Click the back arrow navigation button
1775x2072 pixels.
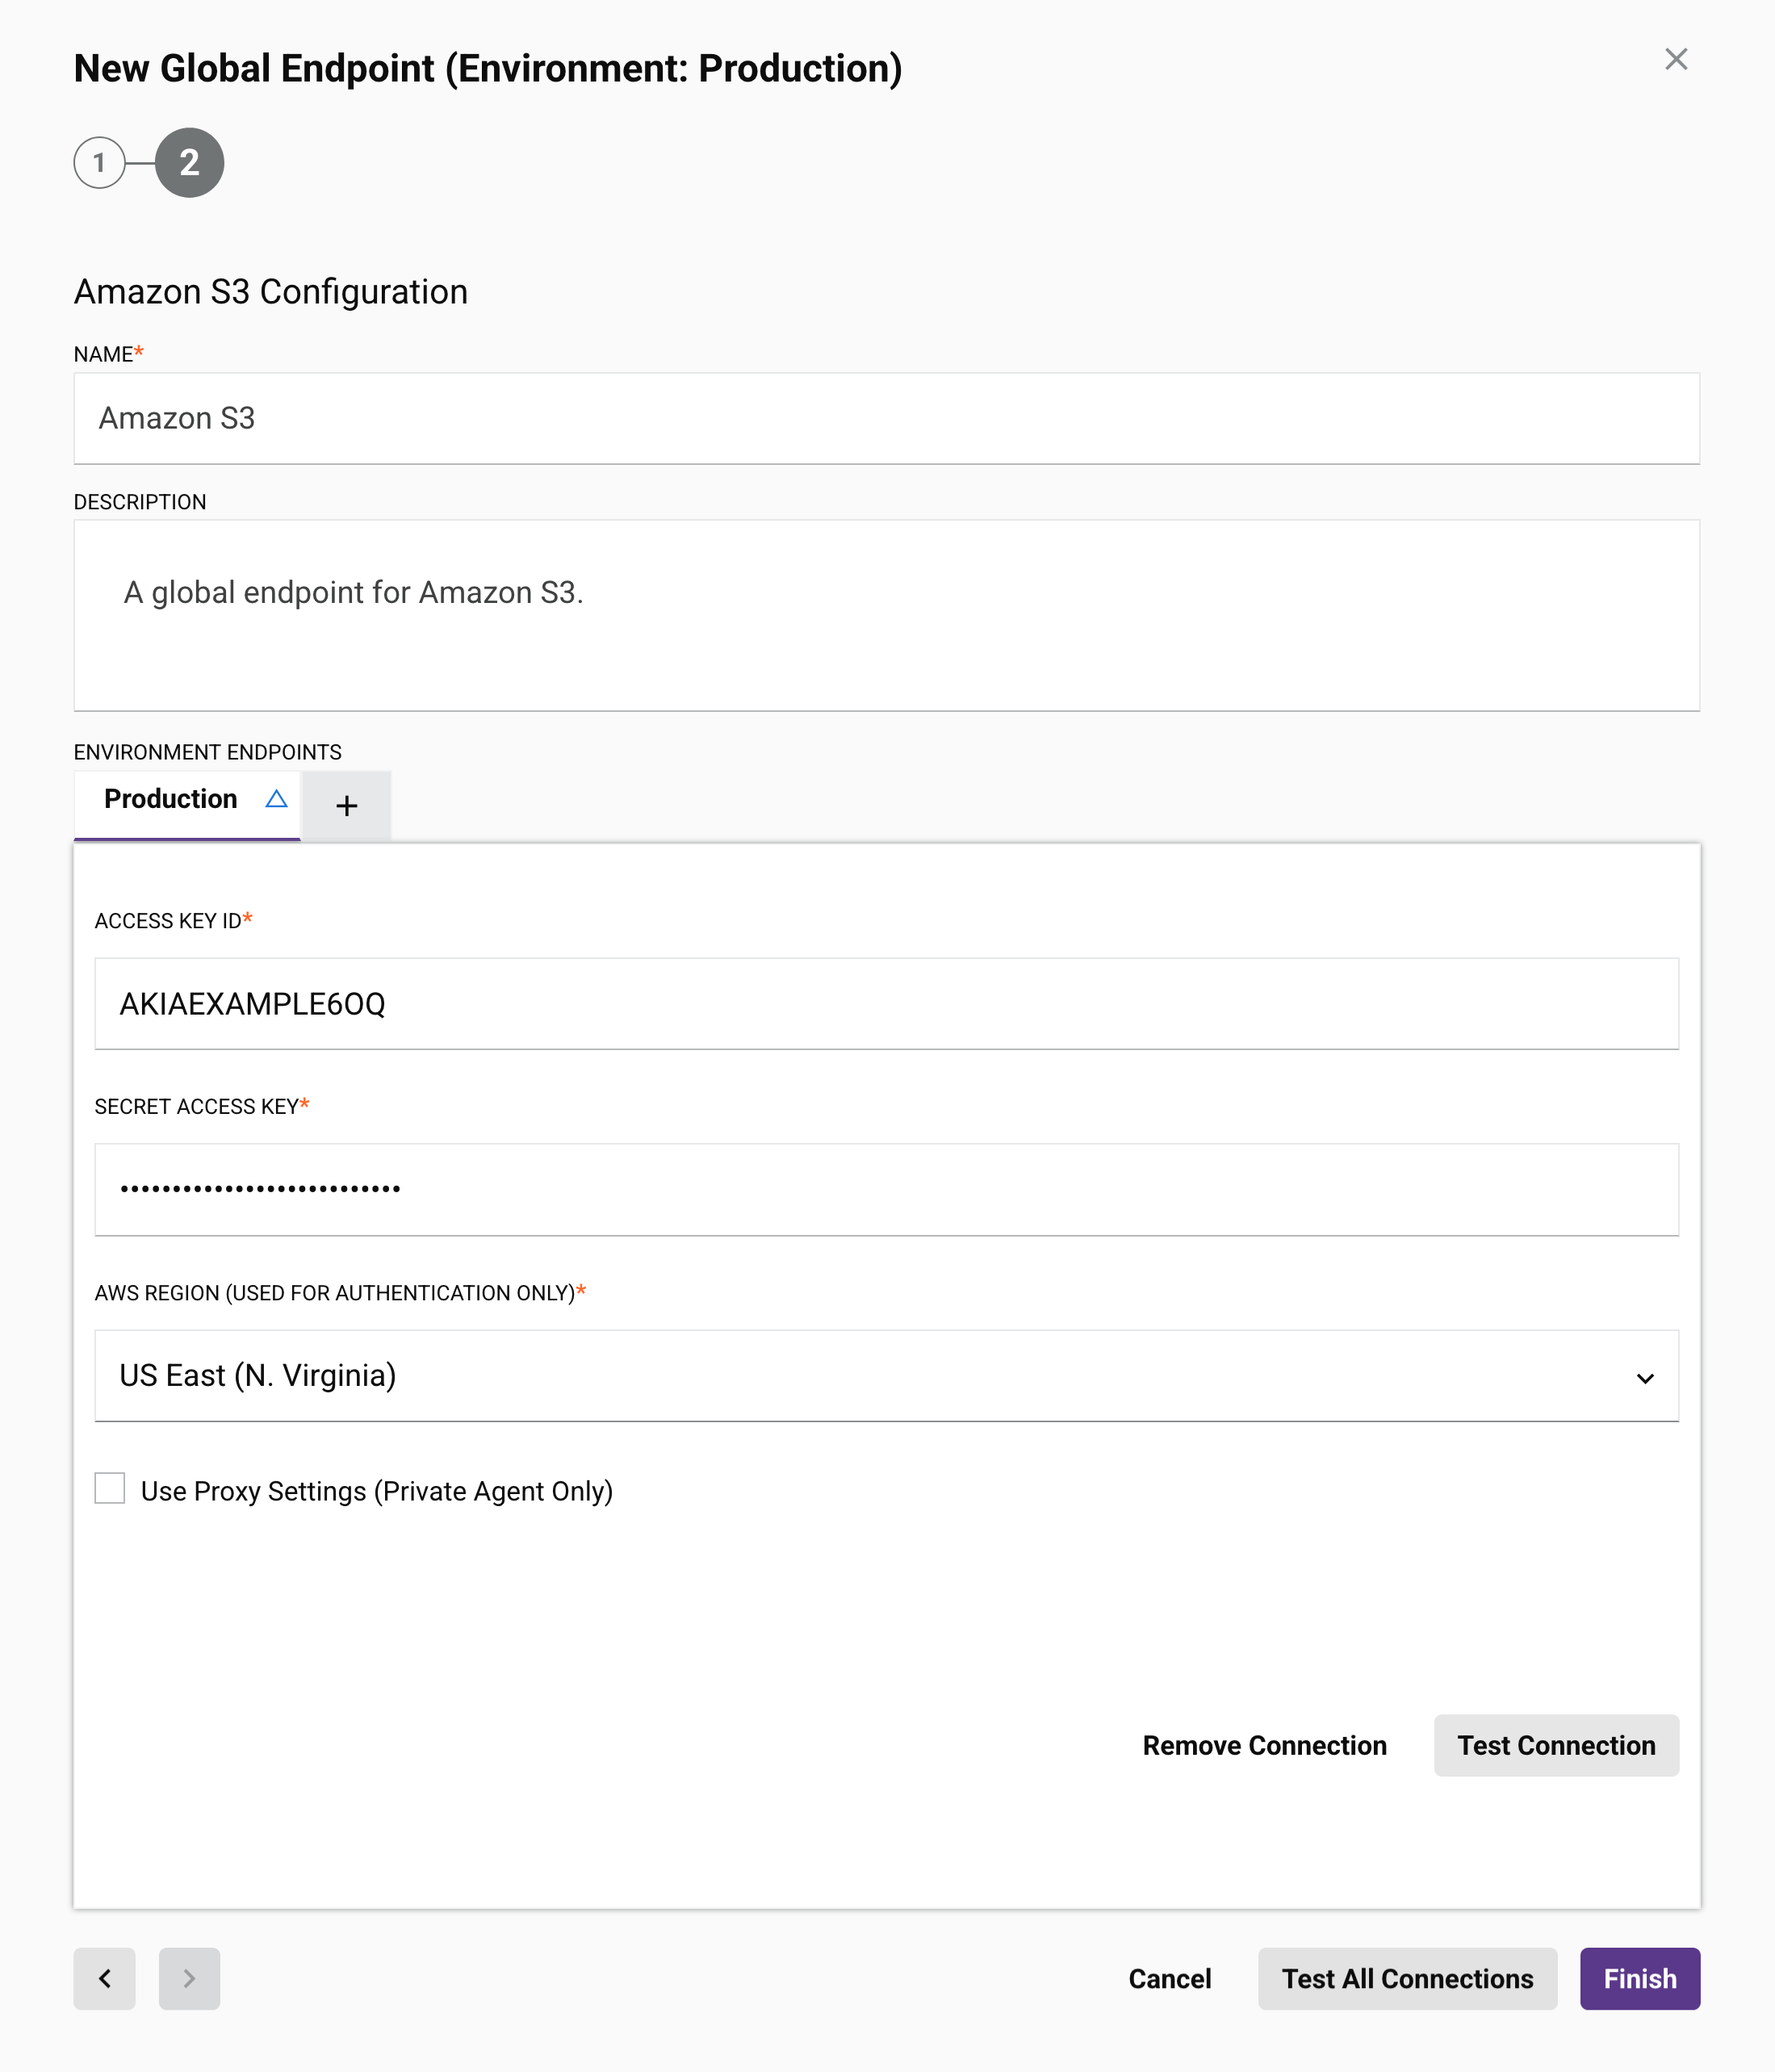click(104, 1978)
